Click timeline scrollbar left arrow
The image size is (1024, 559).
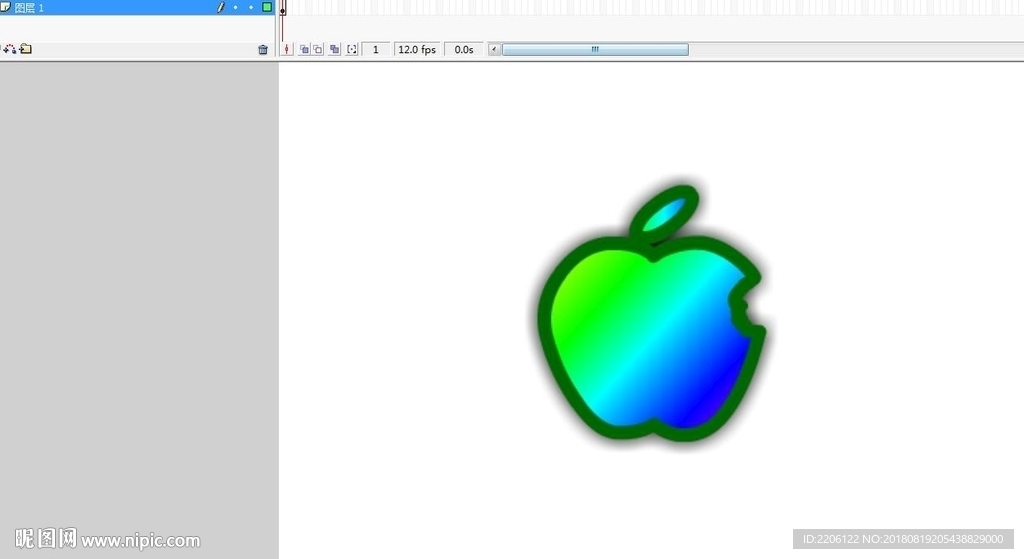click(x=494, y=50)
